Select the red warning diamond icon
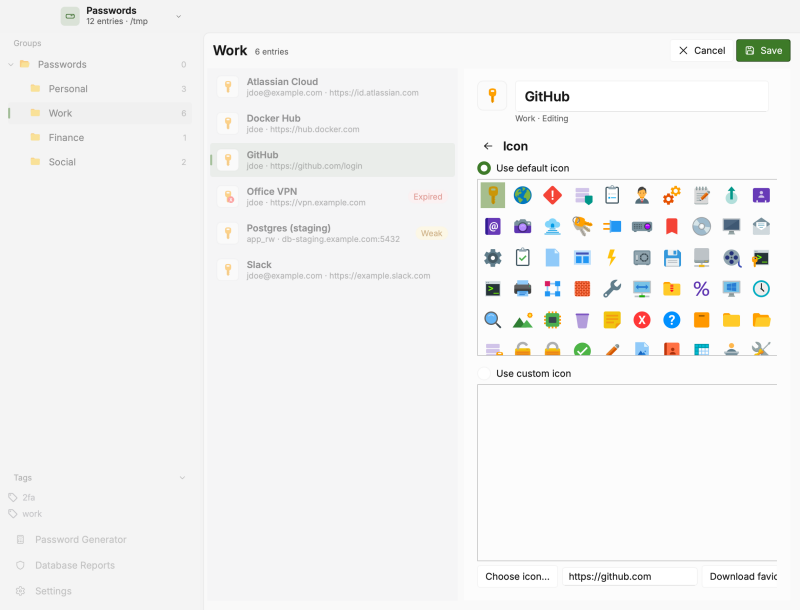 pyautogui.click(x=553, y=195)
